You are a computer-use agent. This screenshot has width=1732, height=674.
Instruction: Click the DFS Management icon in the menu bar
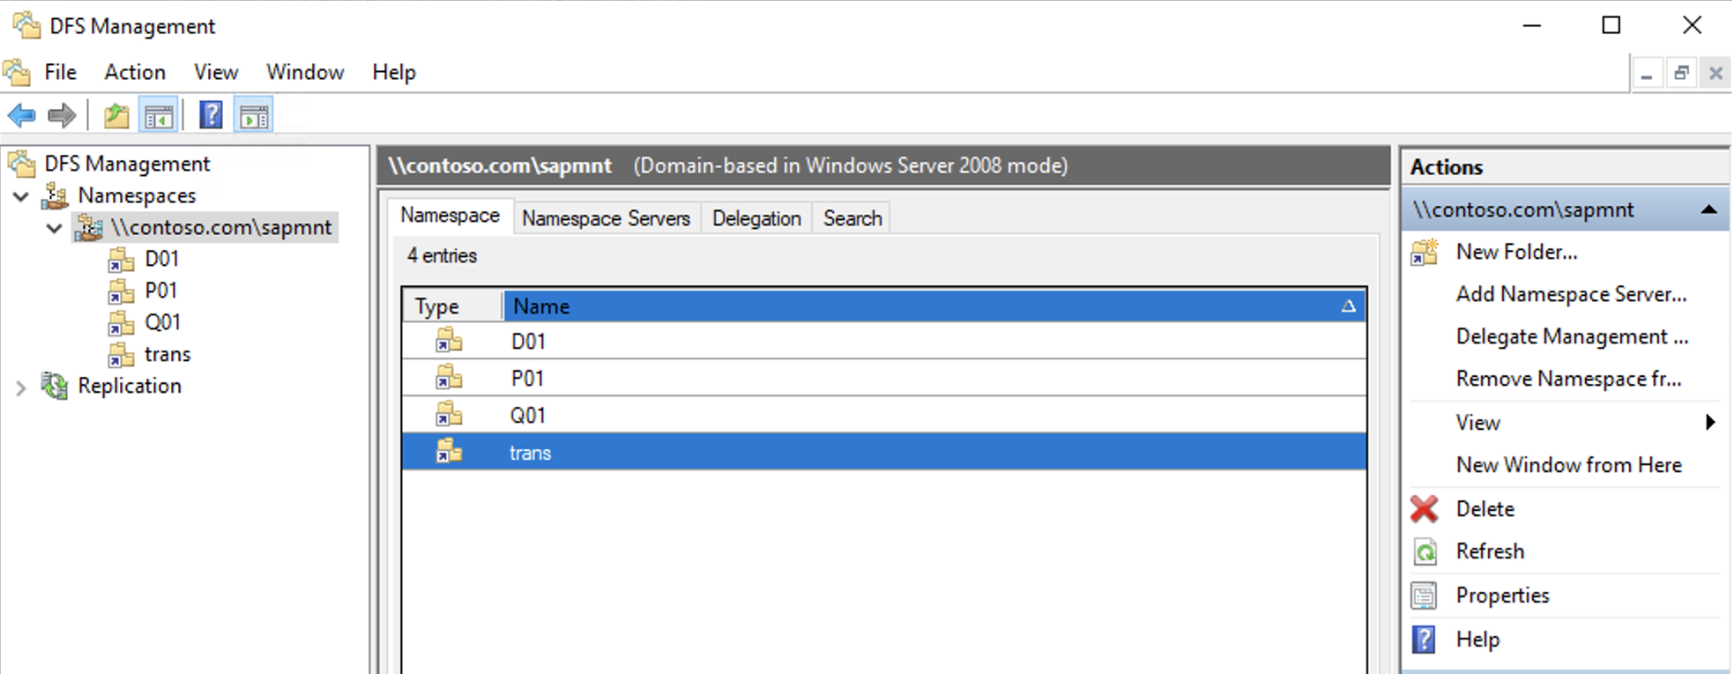18,72
